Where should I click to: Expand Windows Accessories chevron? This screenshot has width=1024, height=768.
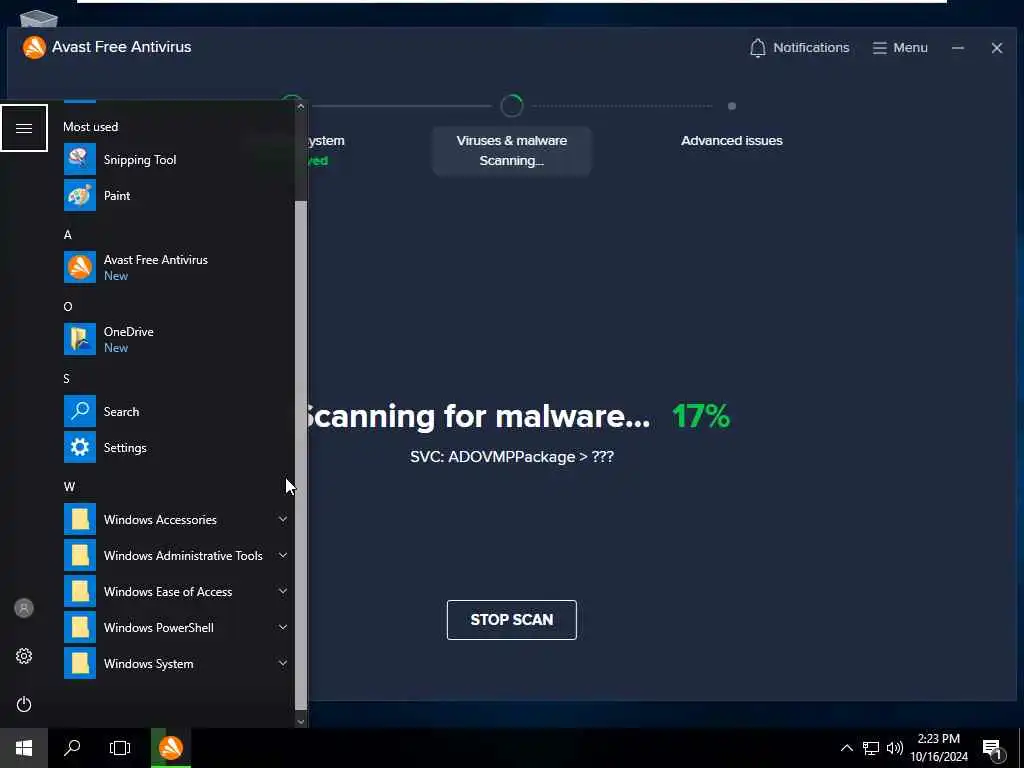[283, 519]
